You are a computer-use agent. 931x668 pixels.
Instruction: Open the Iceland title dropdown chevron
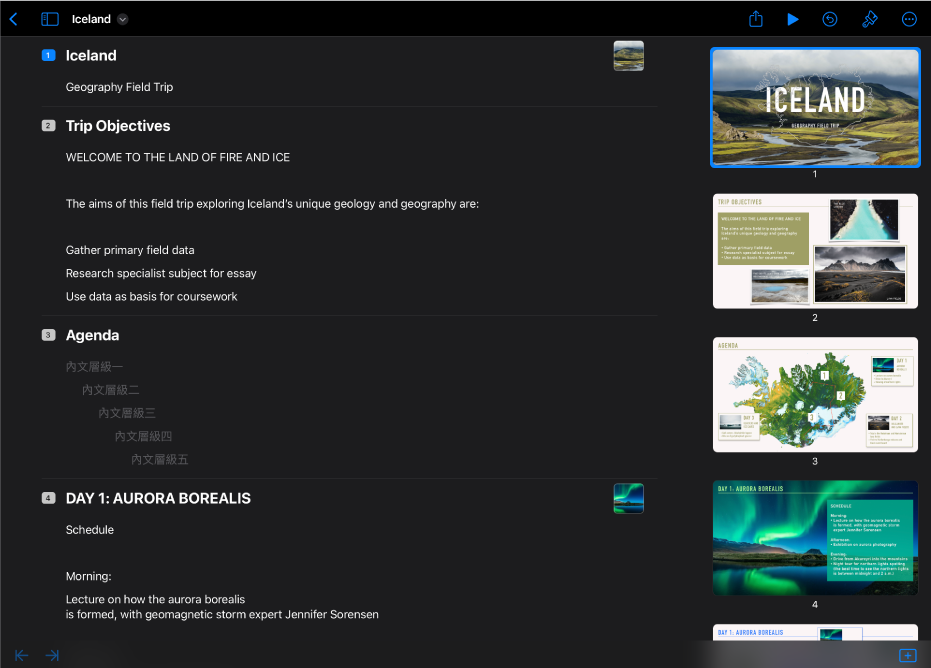(122, 19)
